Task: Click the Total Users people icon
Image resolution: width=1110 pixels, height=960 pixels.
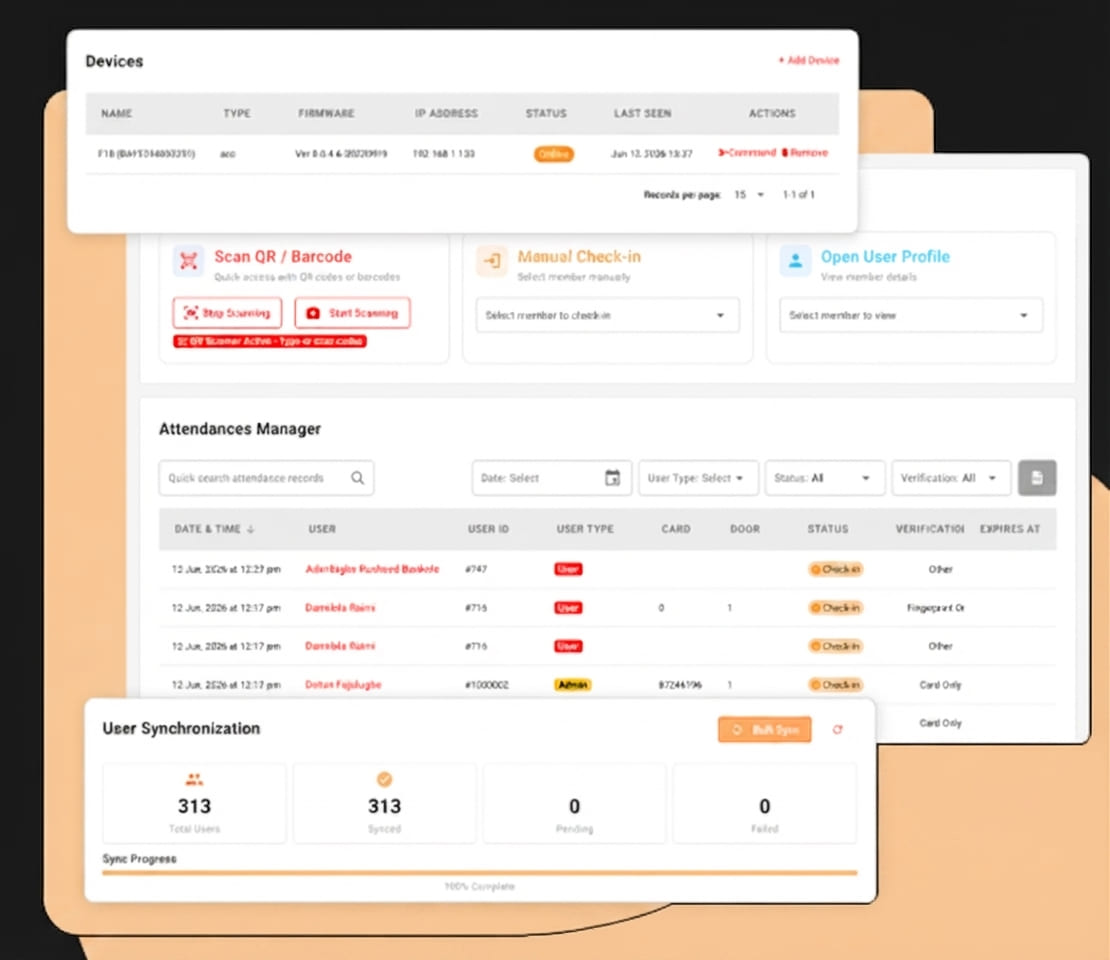Action: [x=194, y=779]
